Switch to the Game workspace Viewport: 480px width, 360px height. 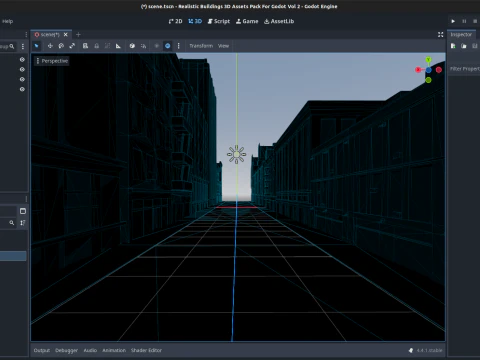(x=247, y=21)
